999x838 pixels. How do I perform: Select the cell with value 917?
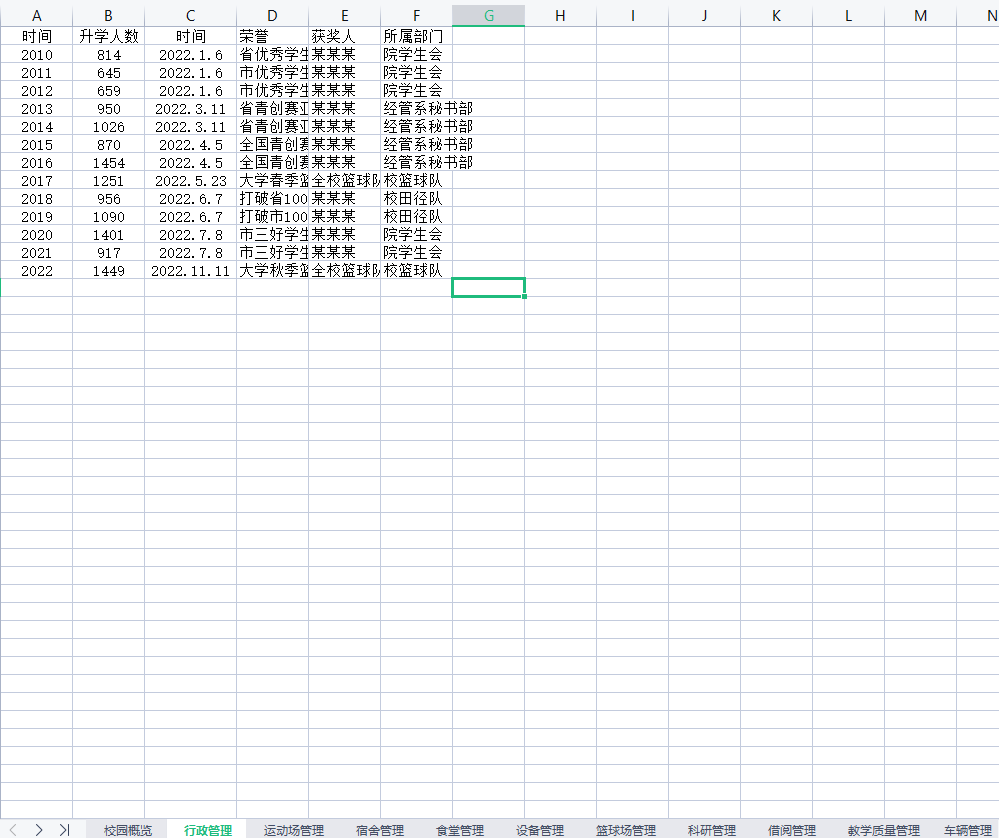click(108, 253)
